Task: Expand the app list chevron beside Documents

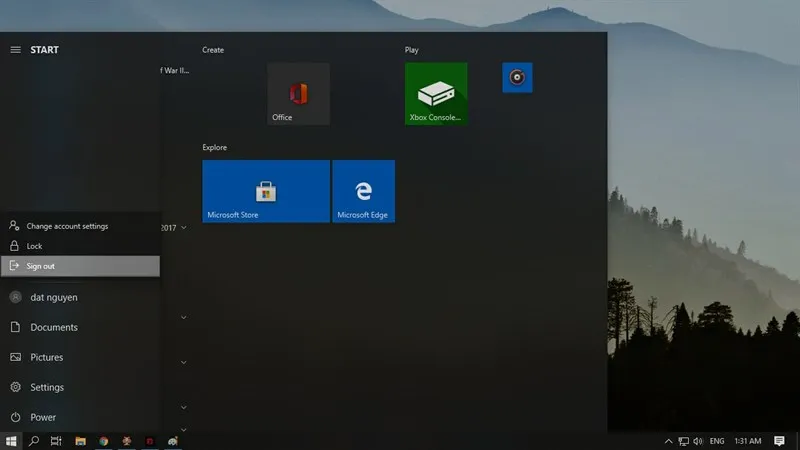Action: (x=184, y=318)
